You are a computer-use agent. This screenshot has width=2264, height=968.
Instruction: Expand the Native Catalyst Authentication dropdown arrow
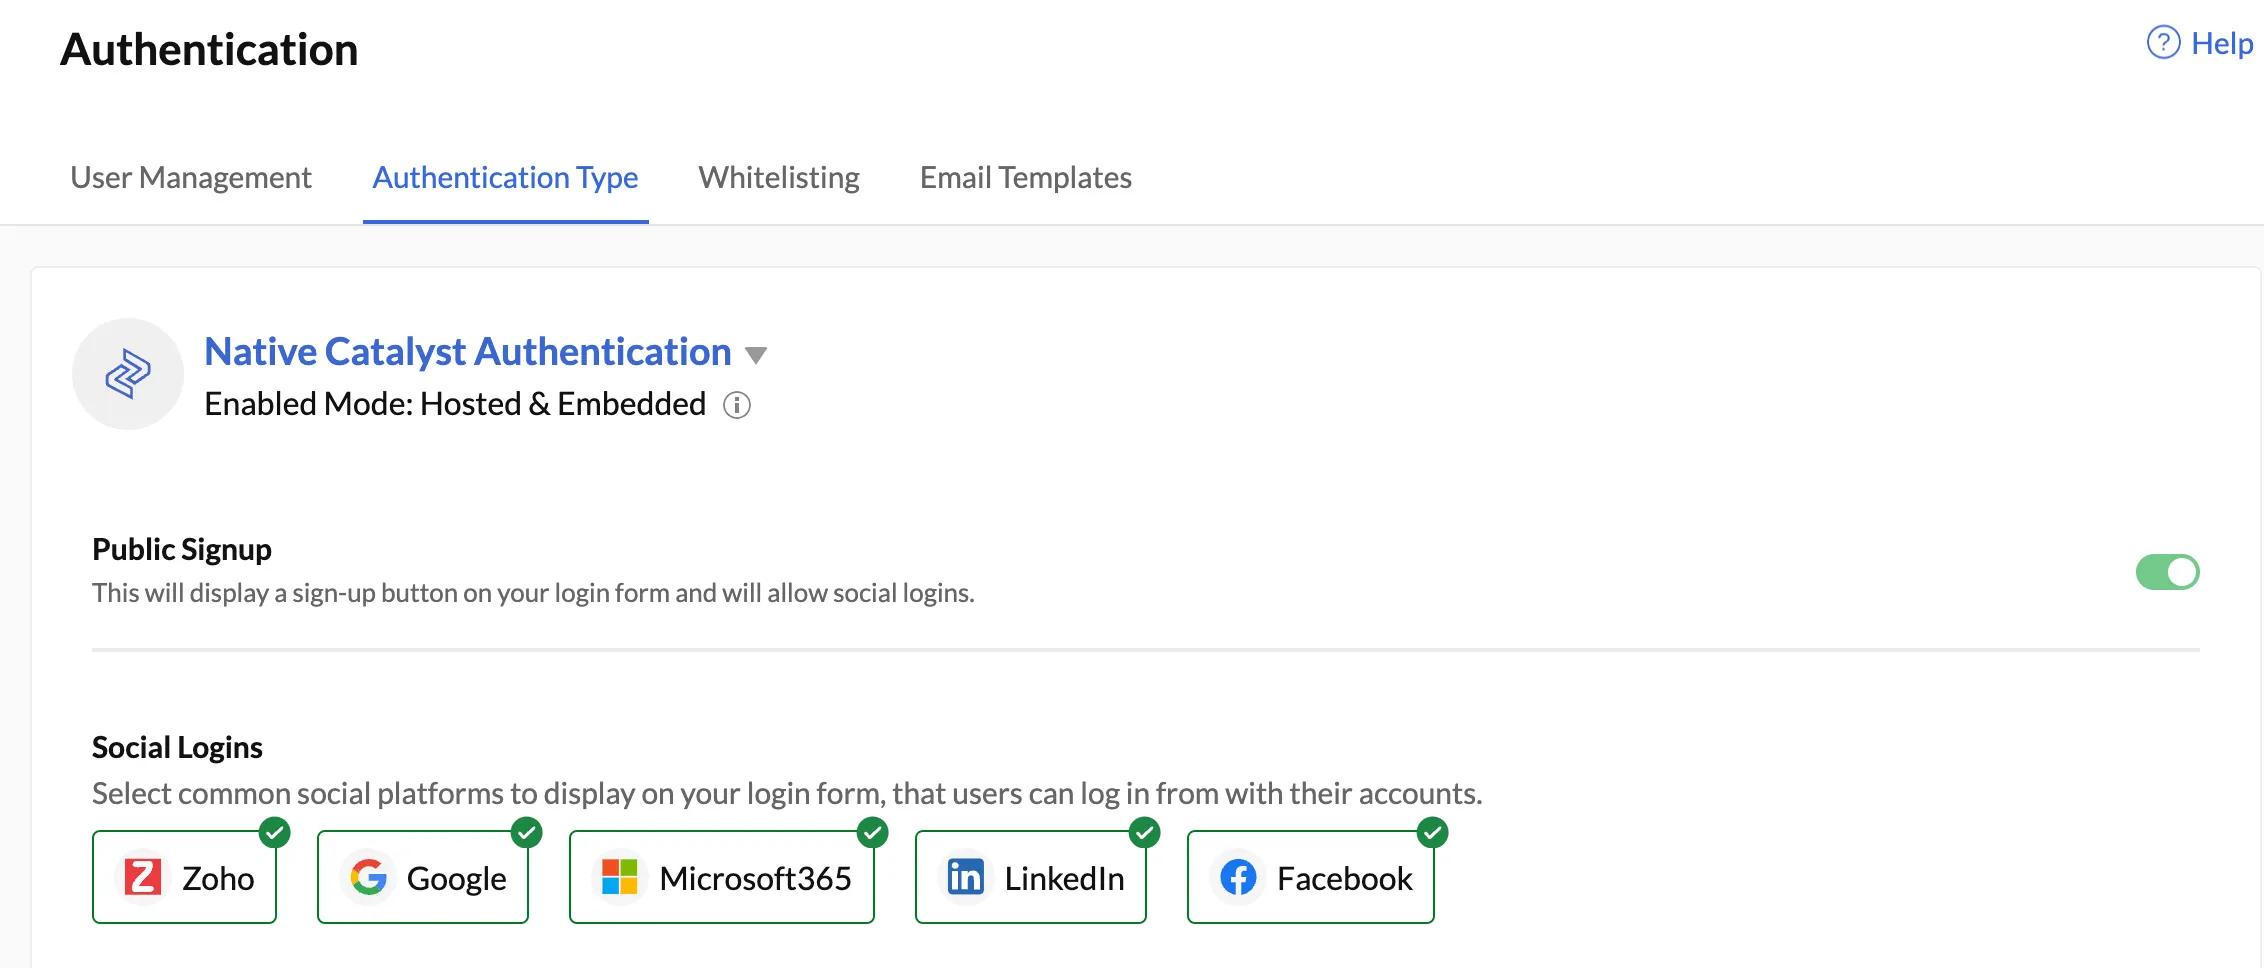[x=756, y=355]
